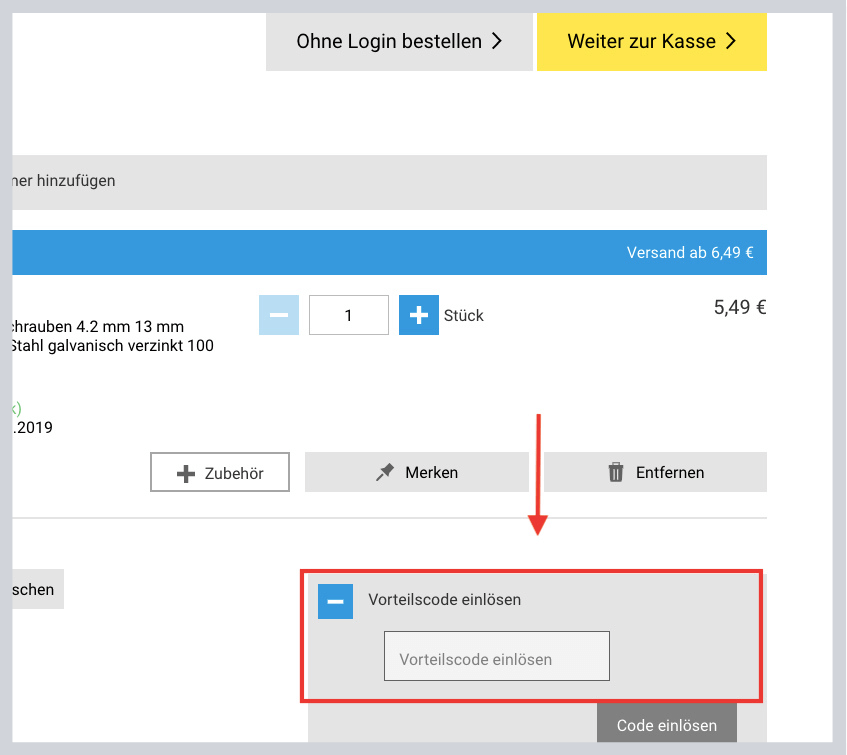Click the Vorteilscode einlösen heading label
Screen dimensions: 847x755
tap(445, 600)
